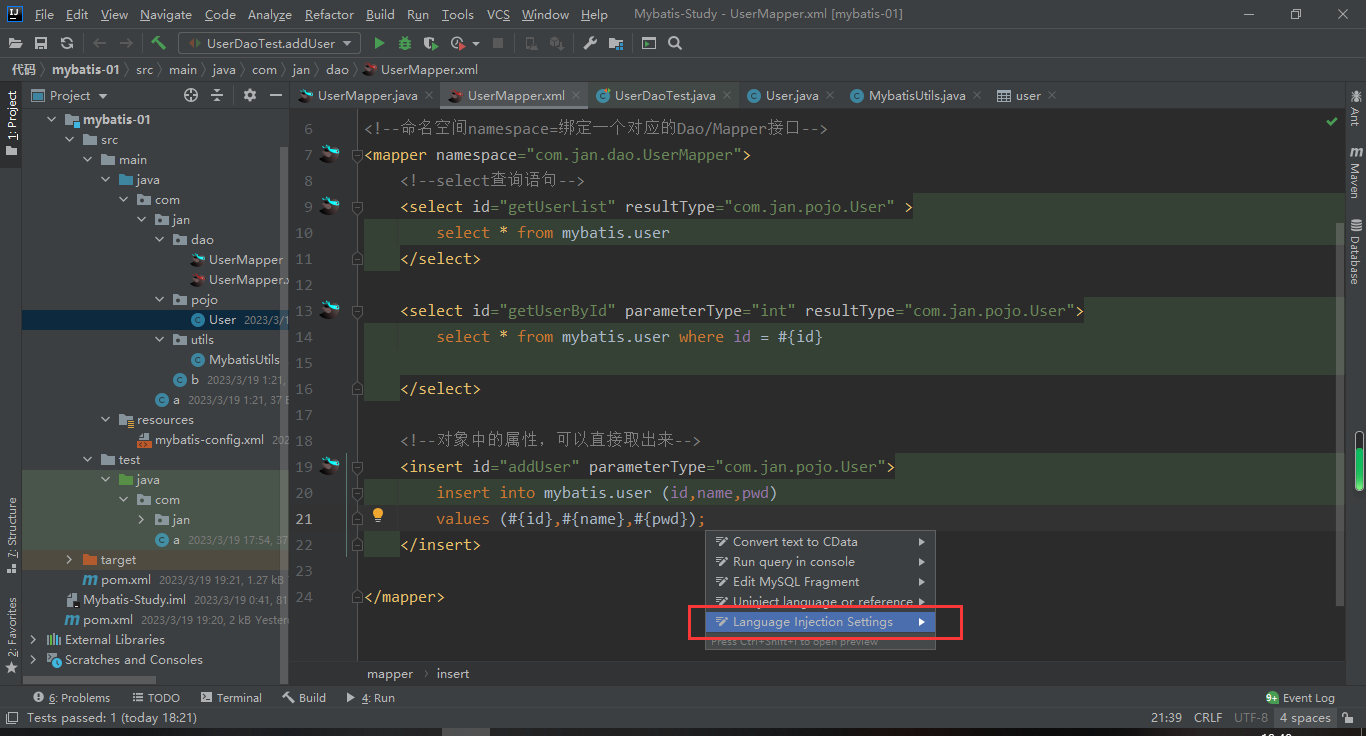
Task: Open mybatis-config.xml in the project tree
Action: (x=209, y=440)
